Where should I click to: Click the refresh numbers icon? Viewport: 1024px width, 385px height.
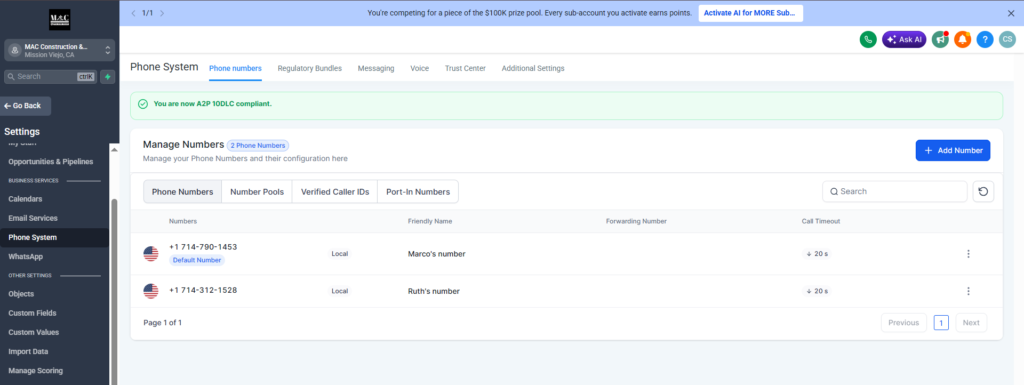point(984,192)
